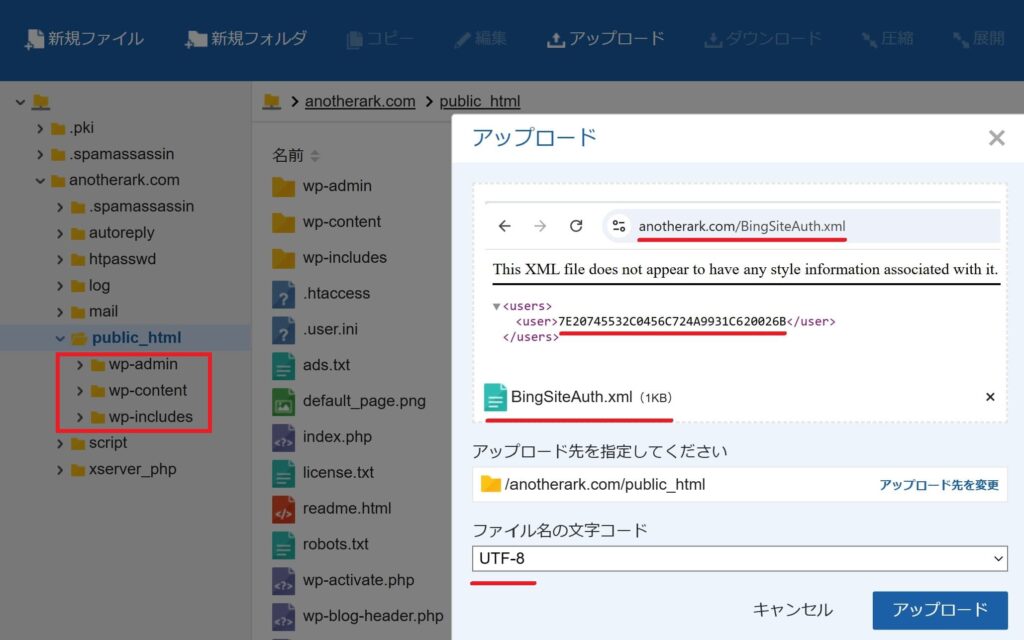1024x640 pixels.
Task: Click the wp-content folder icon in file list
Action: point(283,223)
